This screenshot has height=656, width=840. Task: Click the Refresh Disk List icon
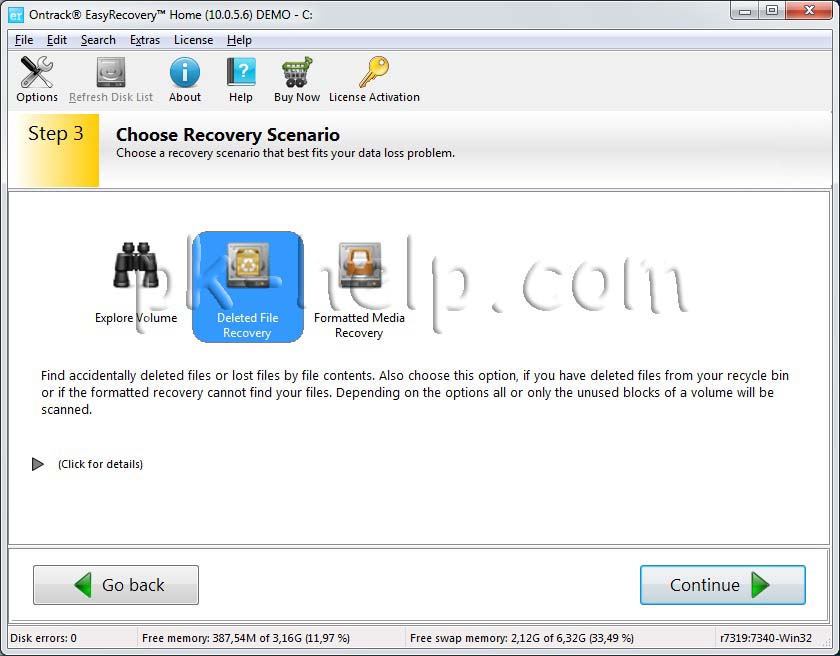coord(111,72)
